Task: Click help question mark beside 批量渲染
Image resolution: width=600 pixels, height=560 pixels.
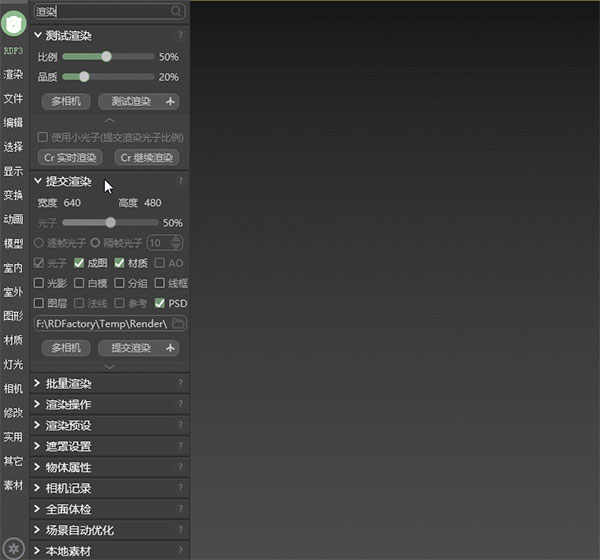Action: pos(180,384)
